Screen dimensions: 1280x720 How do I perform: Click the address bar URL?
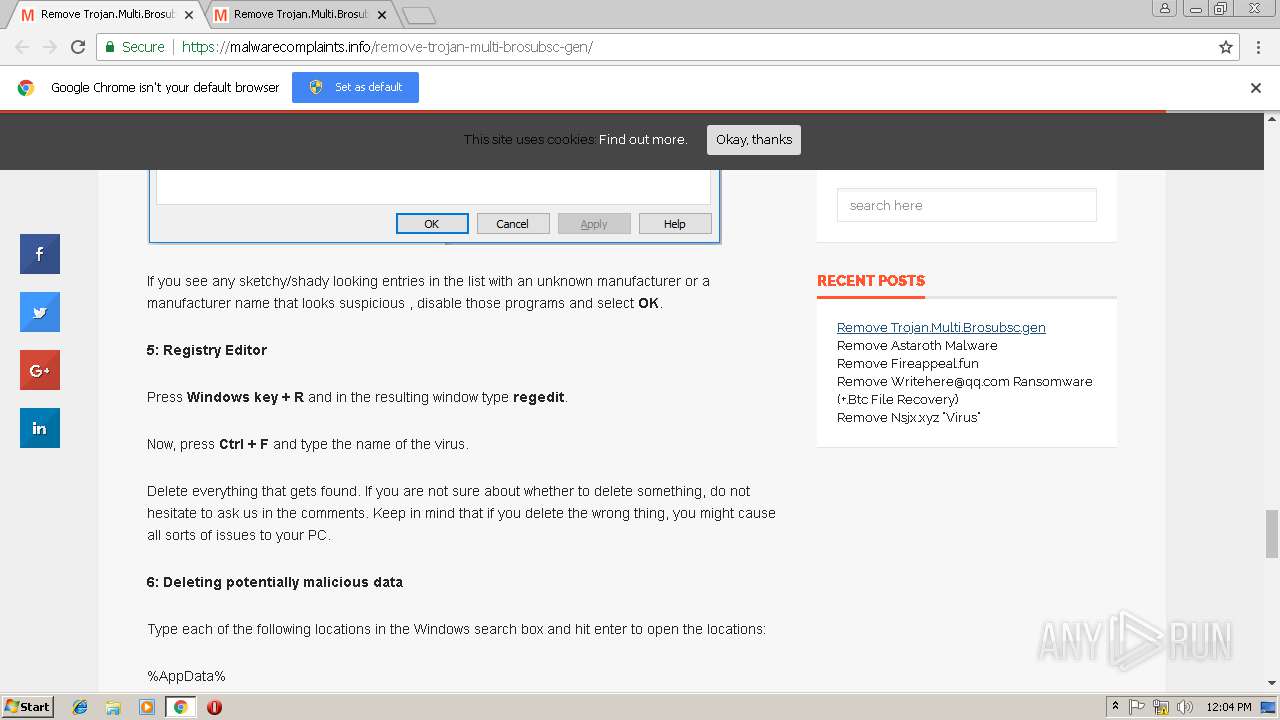point(386,47)
